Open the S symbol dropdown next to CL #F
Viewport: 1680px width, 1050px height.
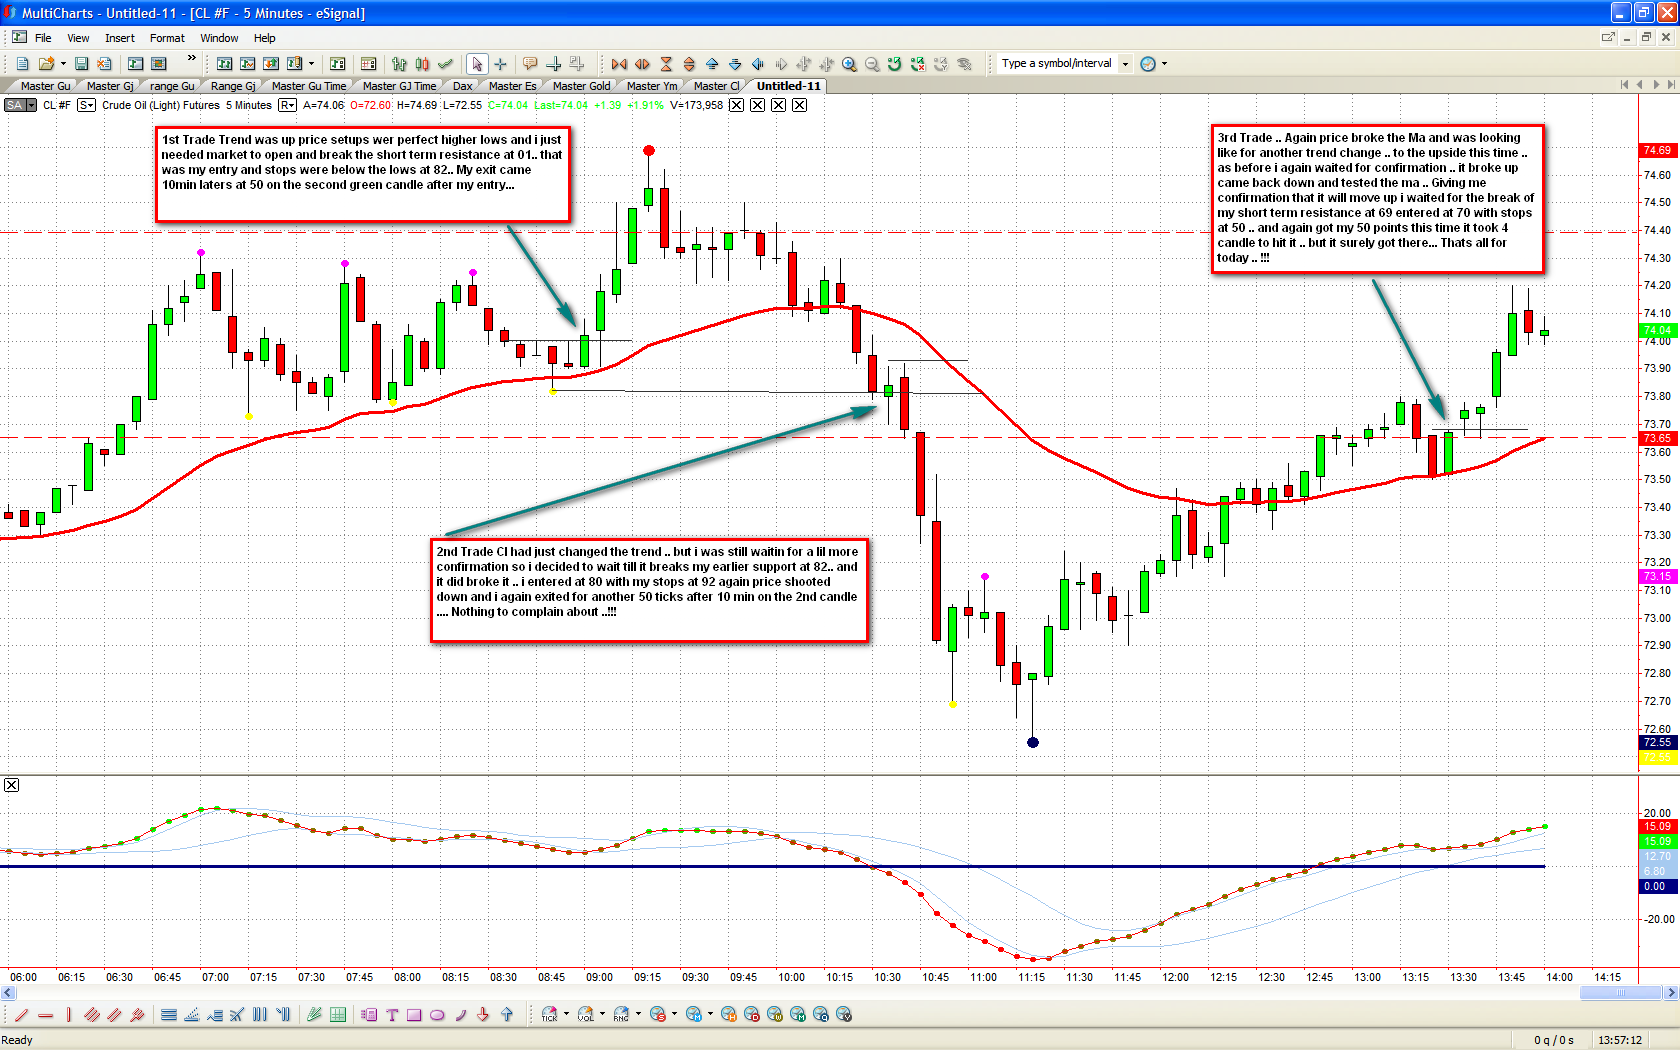[86, 105]
